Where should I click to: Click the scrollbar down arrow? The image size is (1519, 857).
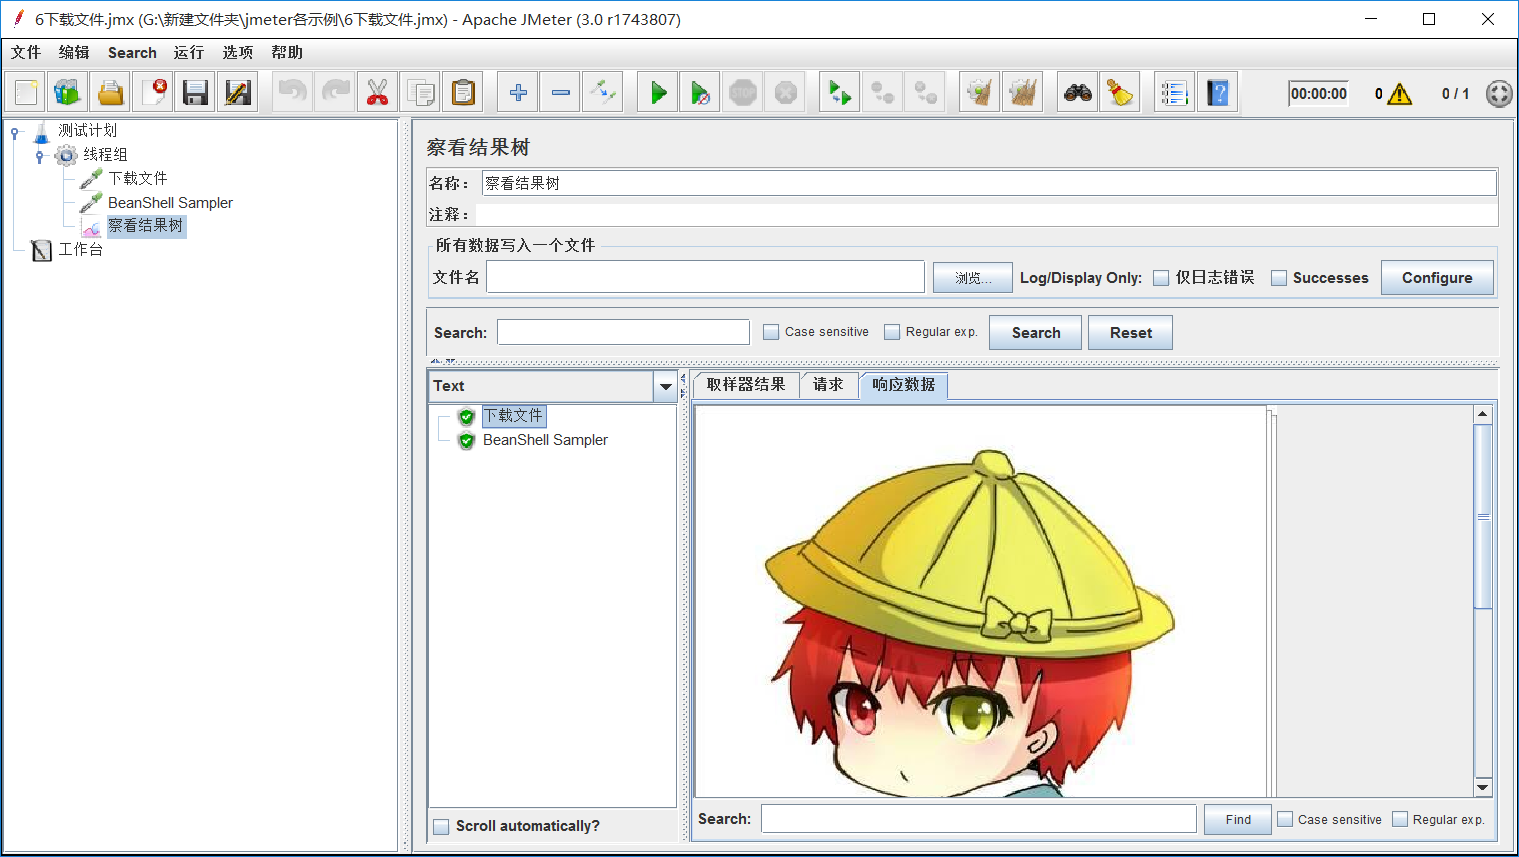[x=1484, y=788]
